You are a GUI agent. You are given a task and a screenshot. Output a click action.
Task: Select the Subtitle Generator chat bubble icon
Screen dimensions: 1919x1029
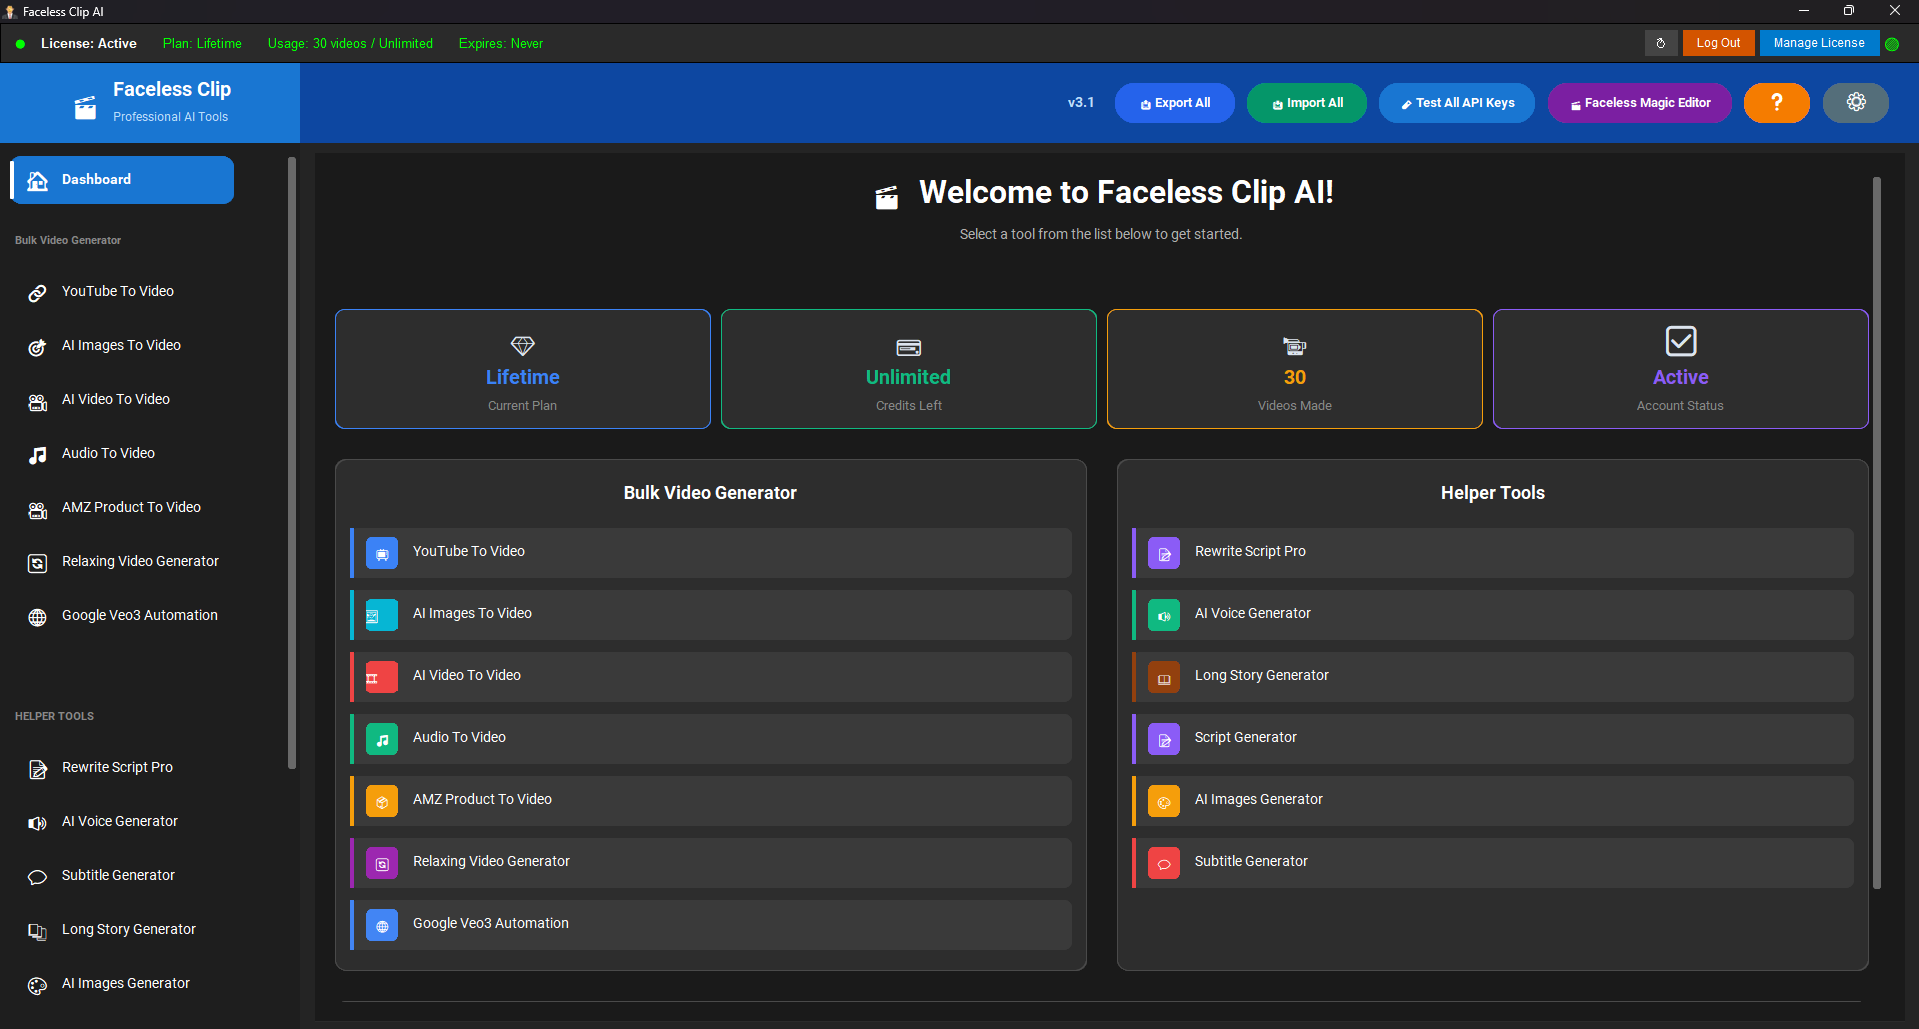click(37, 877)
